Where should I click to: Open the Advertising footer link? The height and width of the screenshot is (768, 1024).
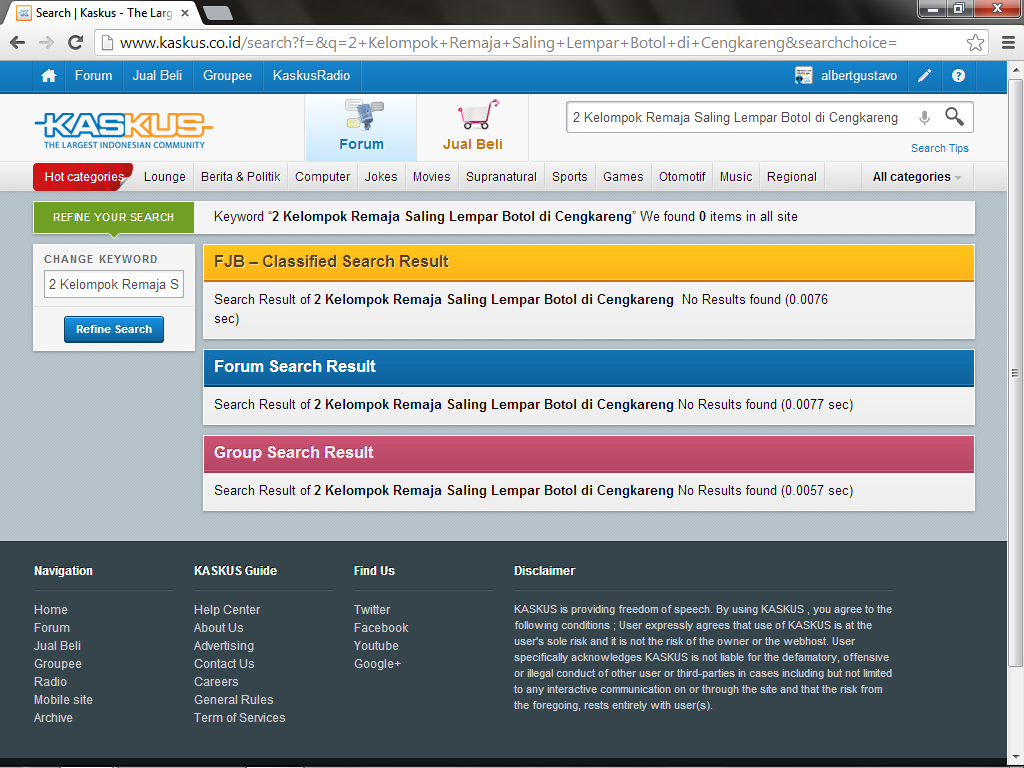click(224, 645)
